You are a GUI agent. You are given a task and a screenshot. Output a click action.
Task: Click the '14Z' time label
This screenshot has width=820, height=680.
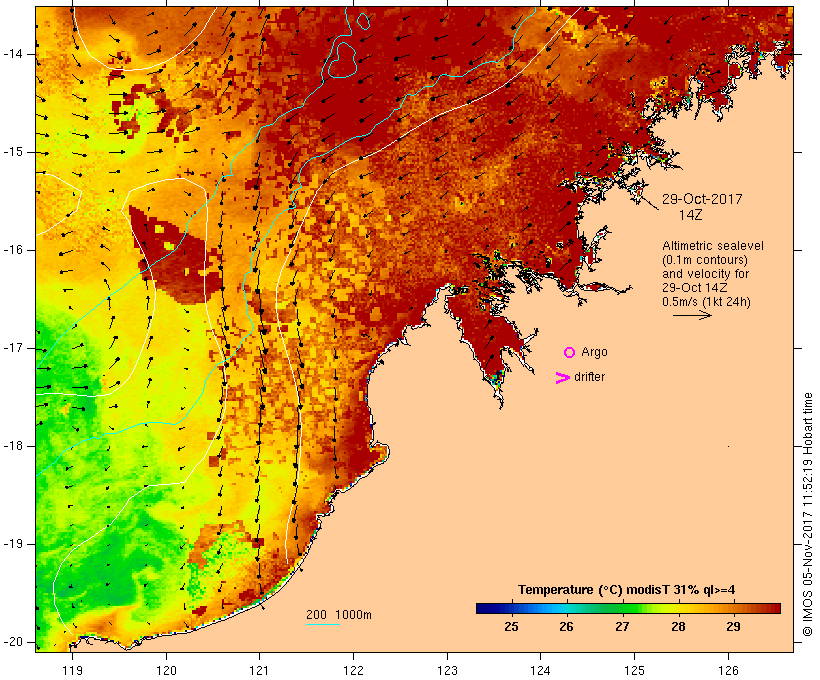[690, 215]
